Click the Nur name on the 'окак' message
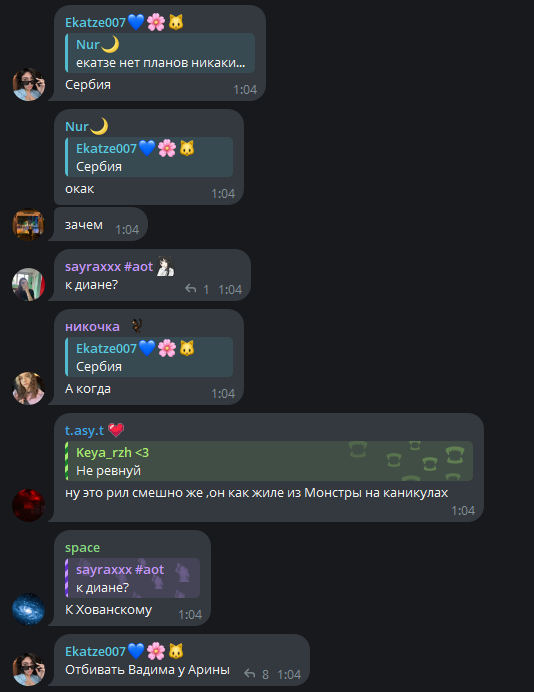The width and height of the screenshot is (534, 692). click(77, 127)
